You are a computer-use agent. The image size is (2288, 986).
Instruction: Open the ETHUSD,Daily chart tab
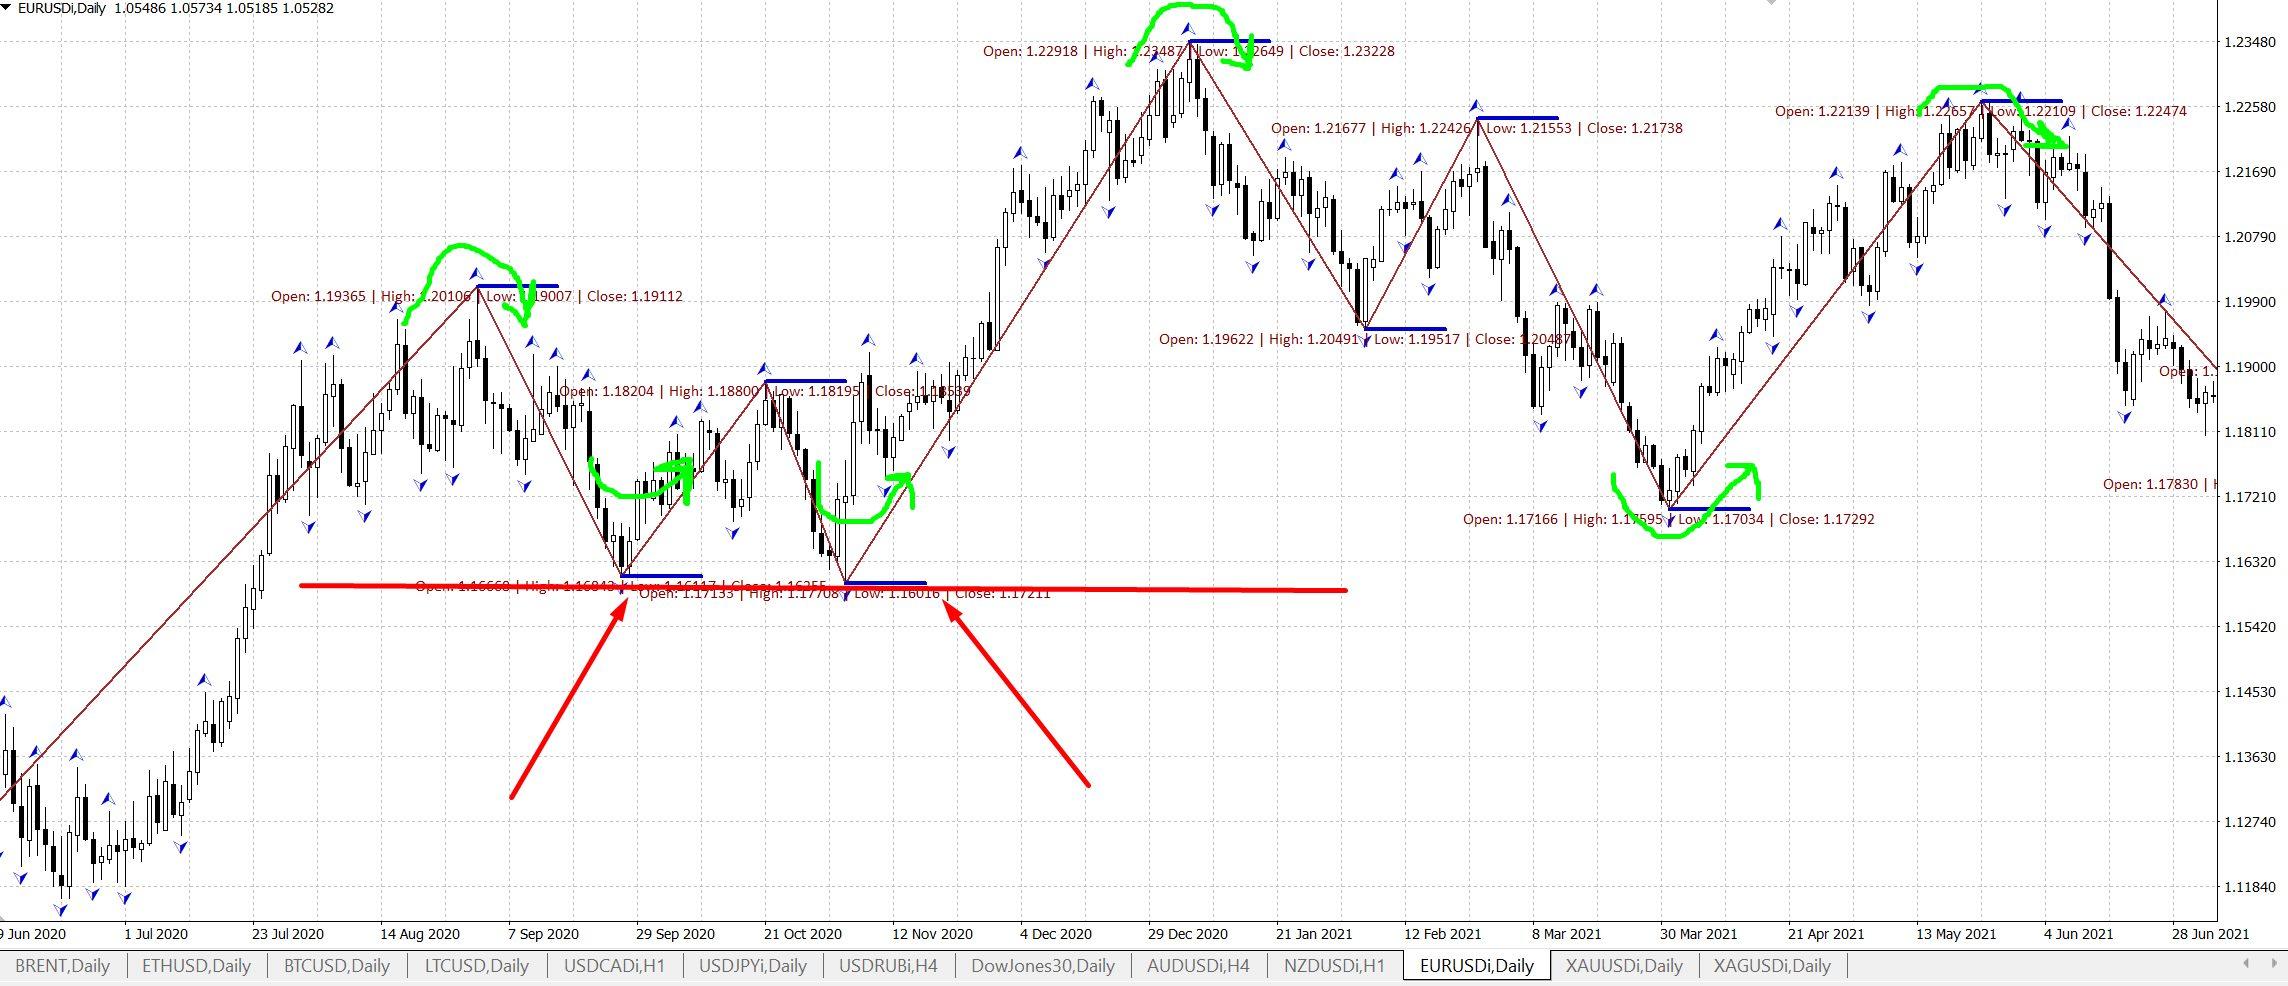[196, 965]
